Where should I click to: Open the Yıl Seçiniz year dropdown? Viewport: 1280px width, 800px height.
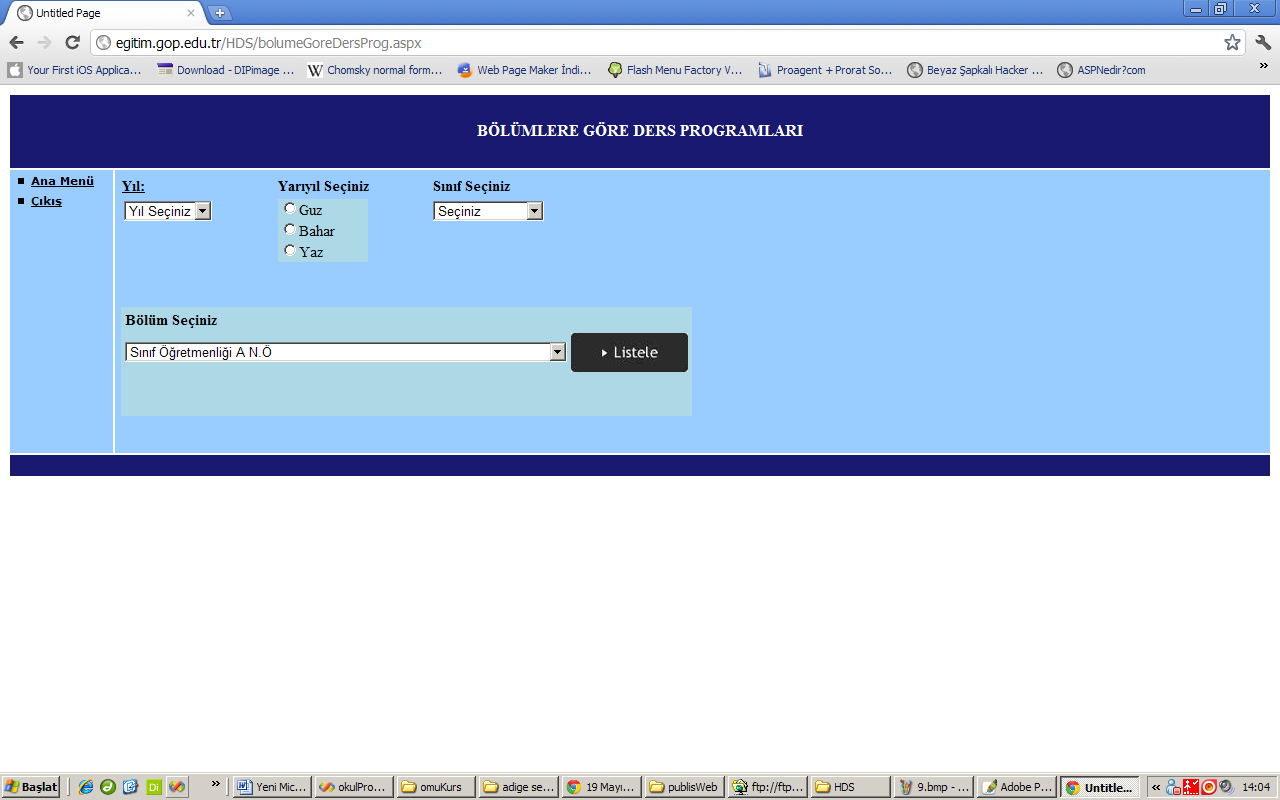point(167,211)
